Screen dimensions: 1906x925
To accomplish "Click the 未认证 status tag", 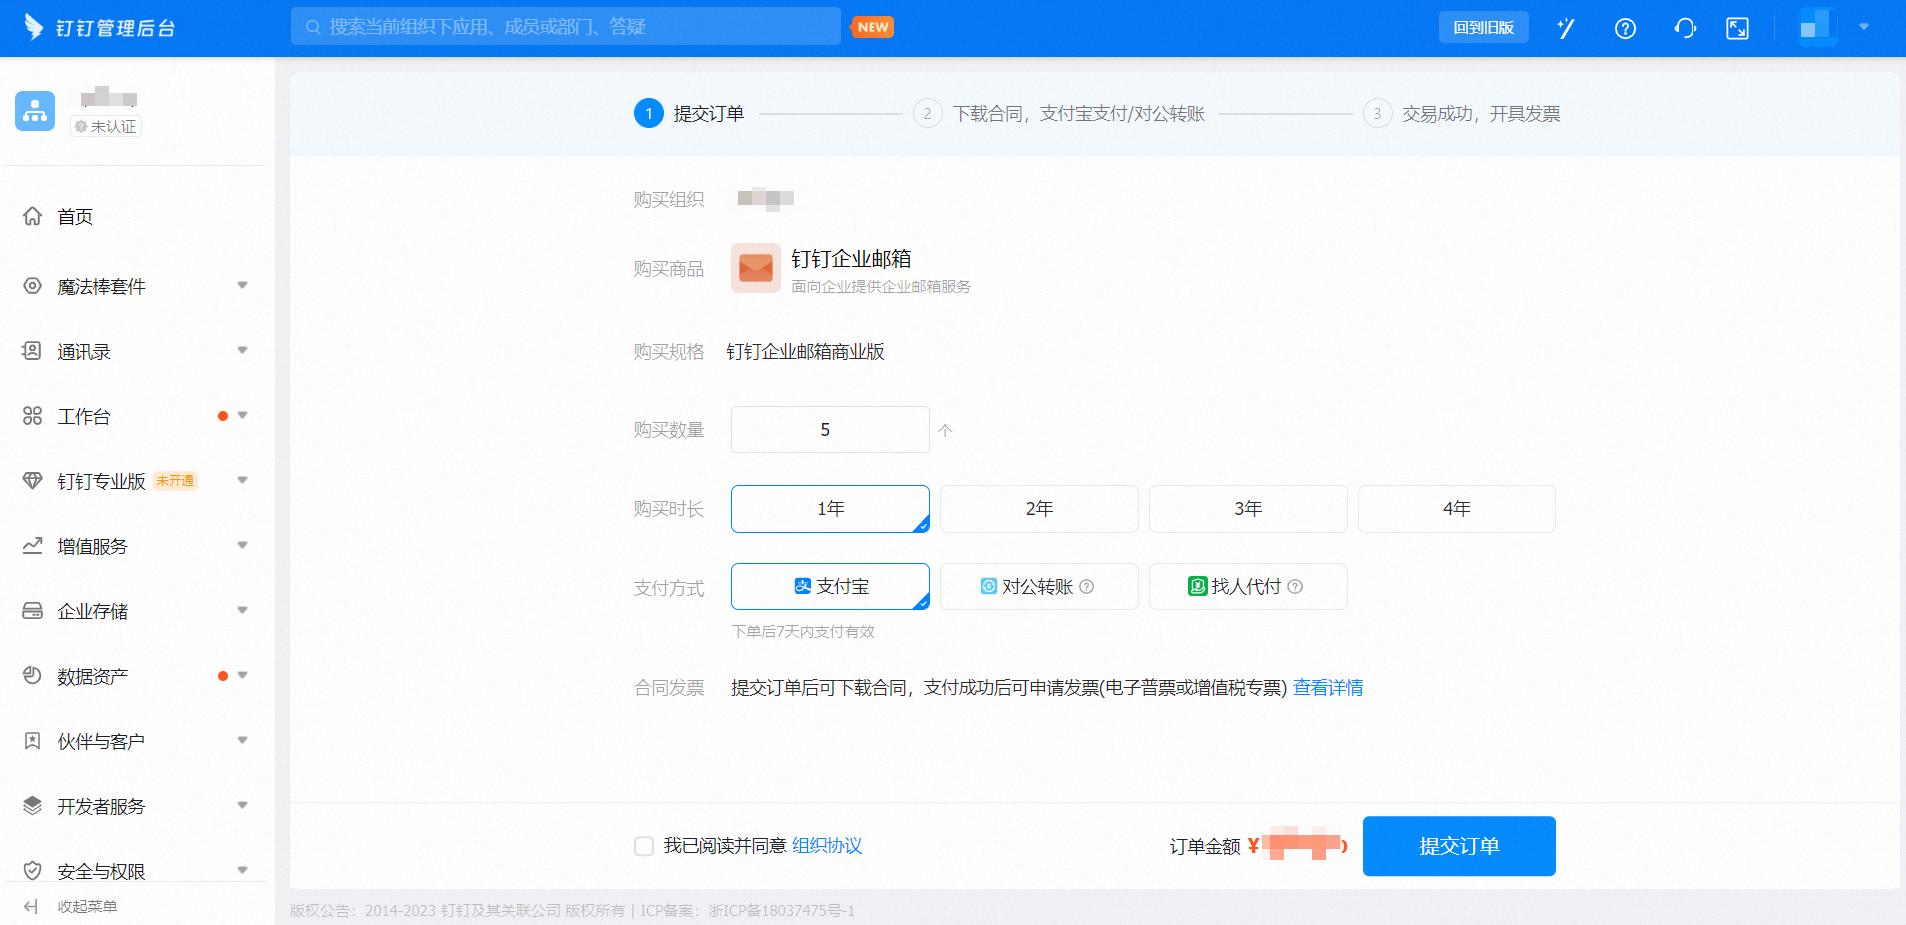I will (106, 127).
